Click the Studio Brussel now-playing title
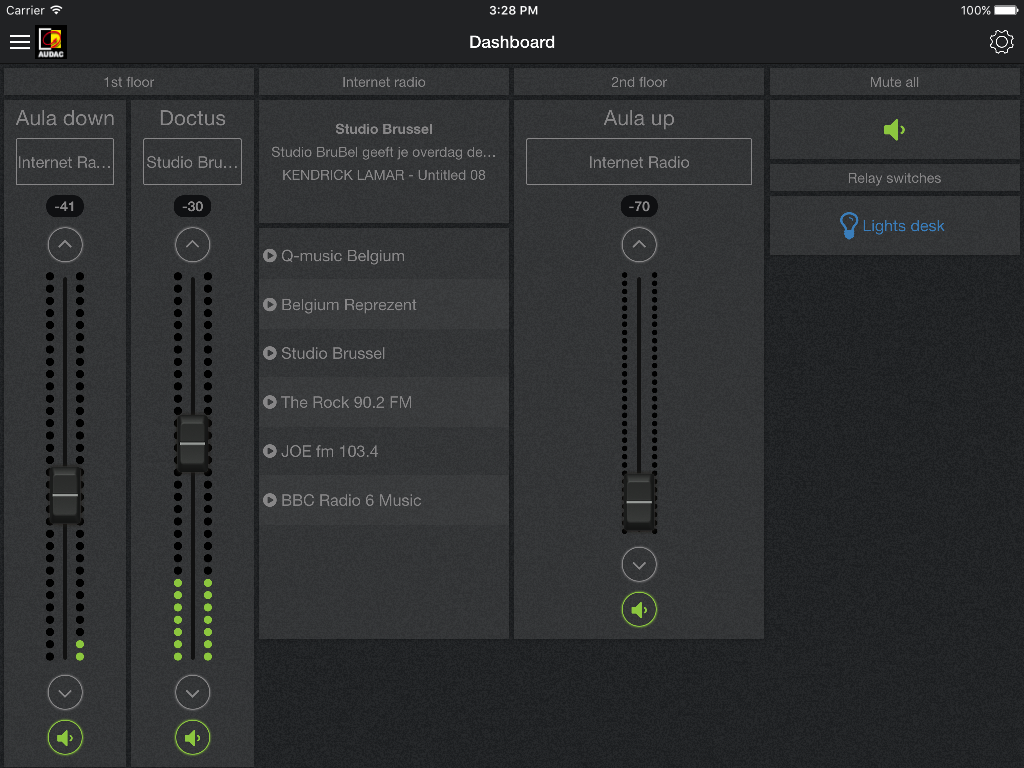This screenshot has width=1024, height=768. [384, 129]
